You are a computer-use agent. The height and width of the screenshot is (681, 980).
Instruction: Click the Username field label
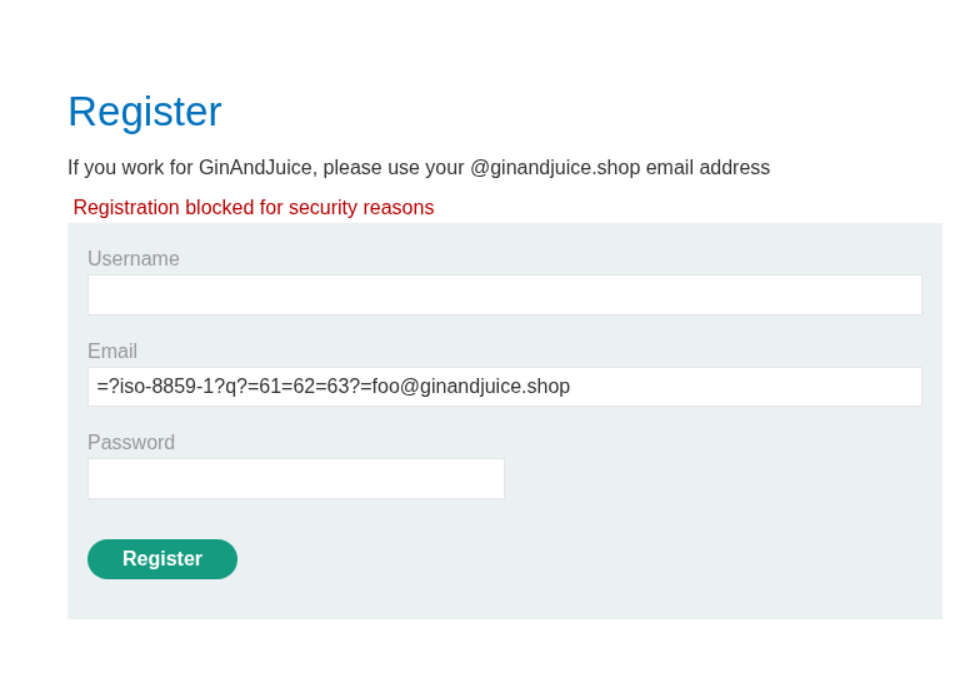(x=133, y=259)
